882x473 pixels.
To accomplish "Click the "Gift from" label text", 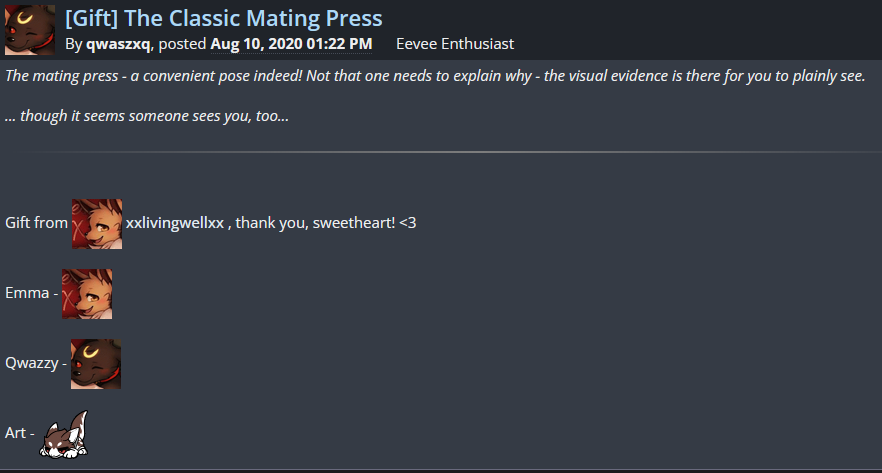I will 36,223.
